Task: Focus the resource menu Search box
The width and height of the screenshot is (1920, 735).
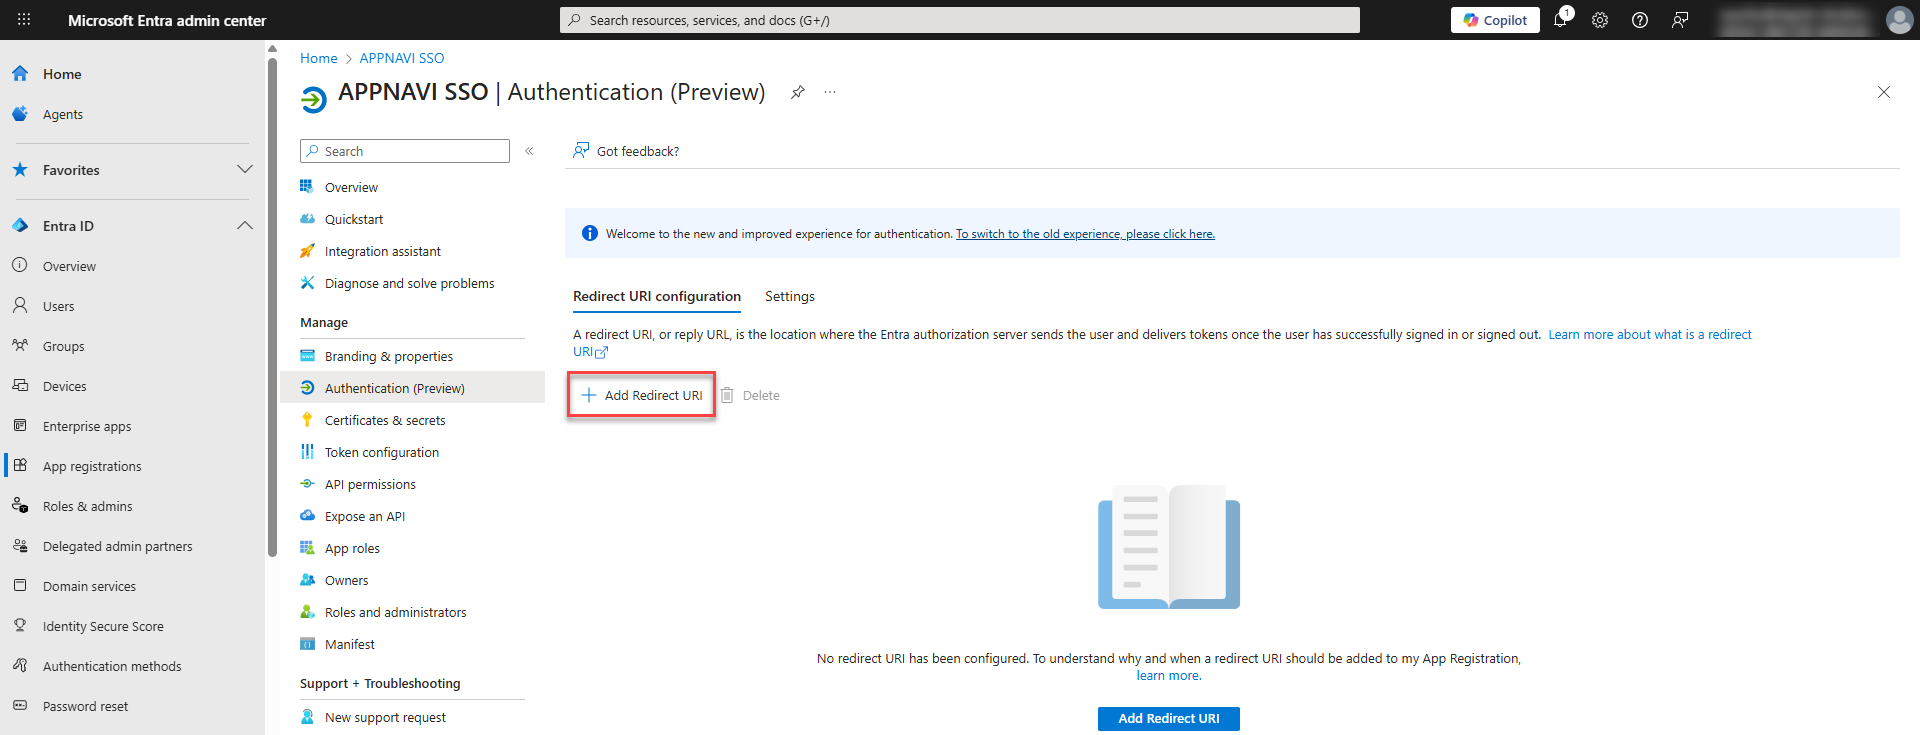Action: 405,151
